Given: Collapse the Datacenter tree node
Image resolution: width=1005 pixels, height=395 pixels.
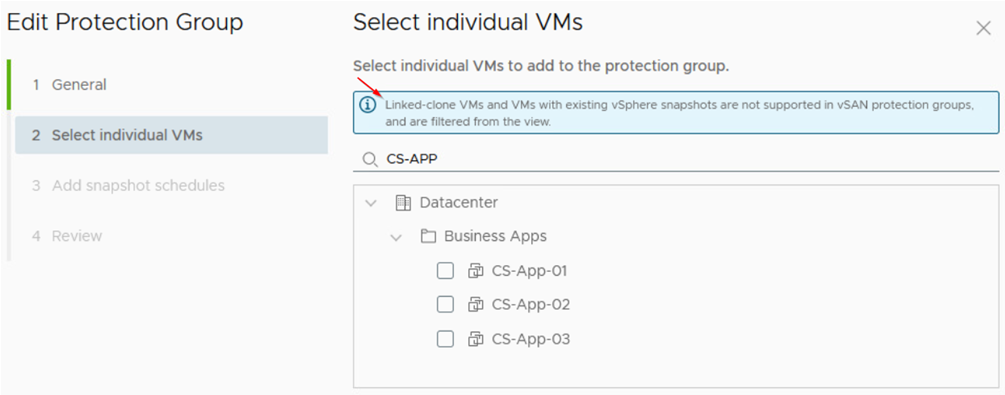Looking at the screenshot, I should pyautogui.click(x=370, y=203).
